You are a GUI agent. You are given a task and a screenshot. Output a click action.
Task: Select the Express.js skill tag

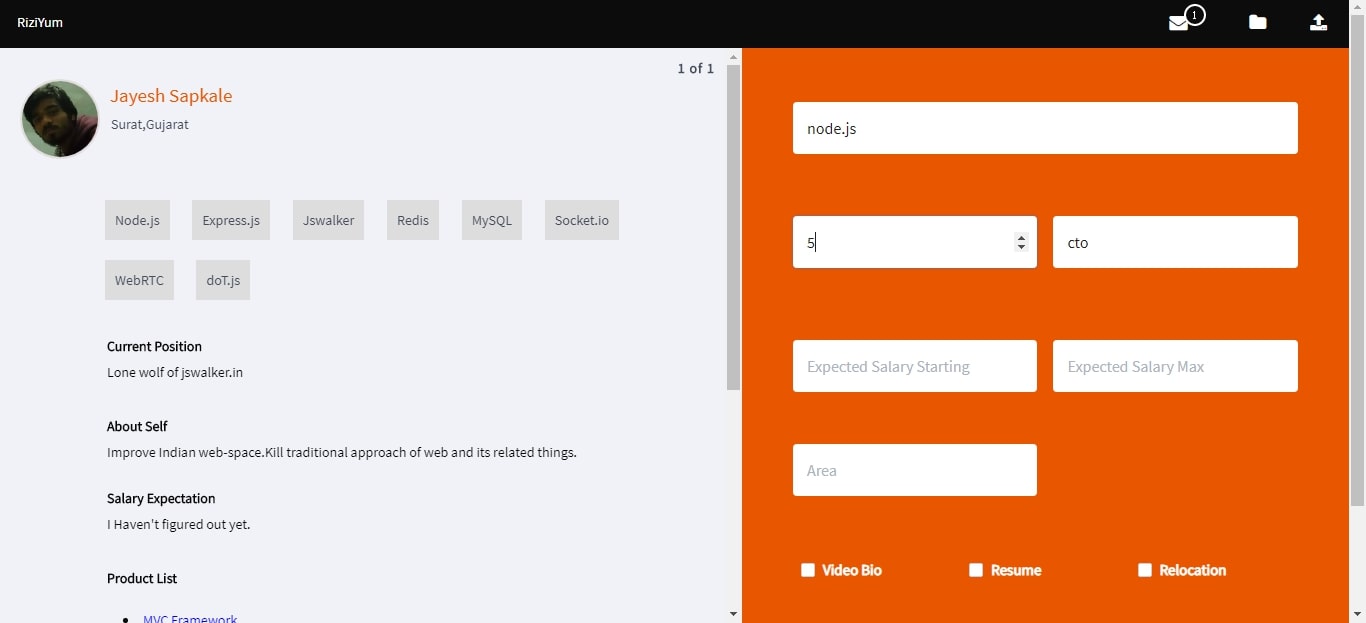coord(231,220)
